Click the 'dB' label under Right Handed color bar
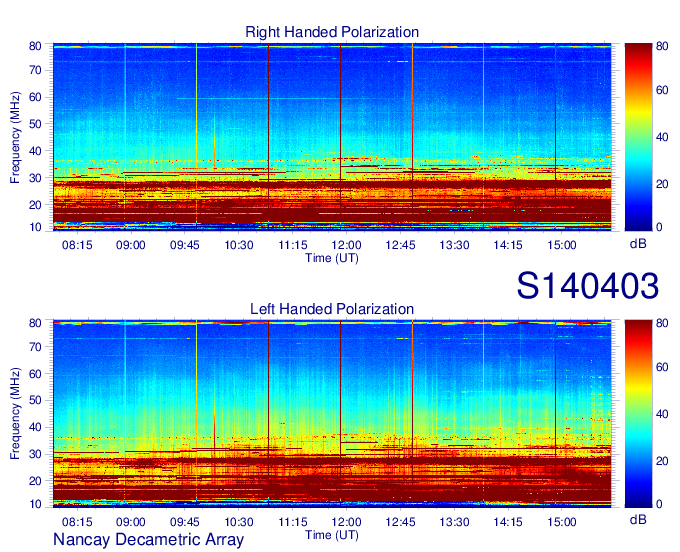This screenshot has width=680, height=552. click(x=638, y=244)
